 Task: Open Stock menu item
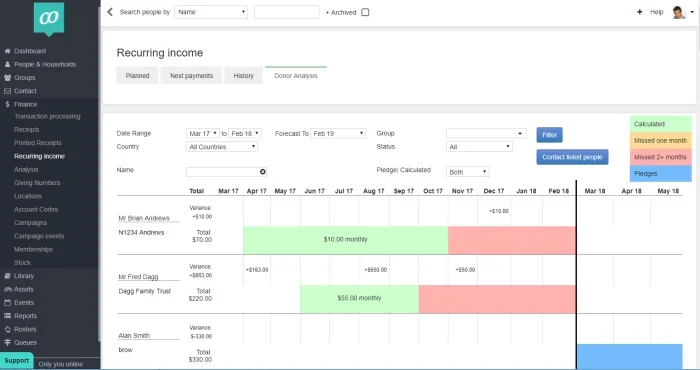click(x=22, y=263)
